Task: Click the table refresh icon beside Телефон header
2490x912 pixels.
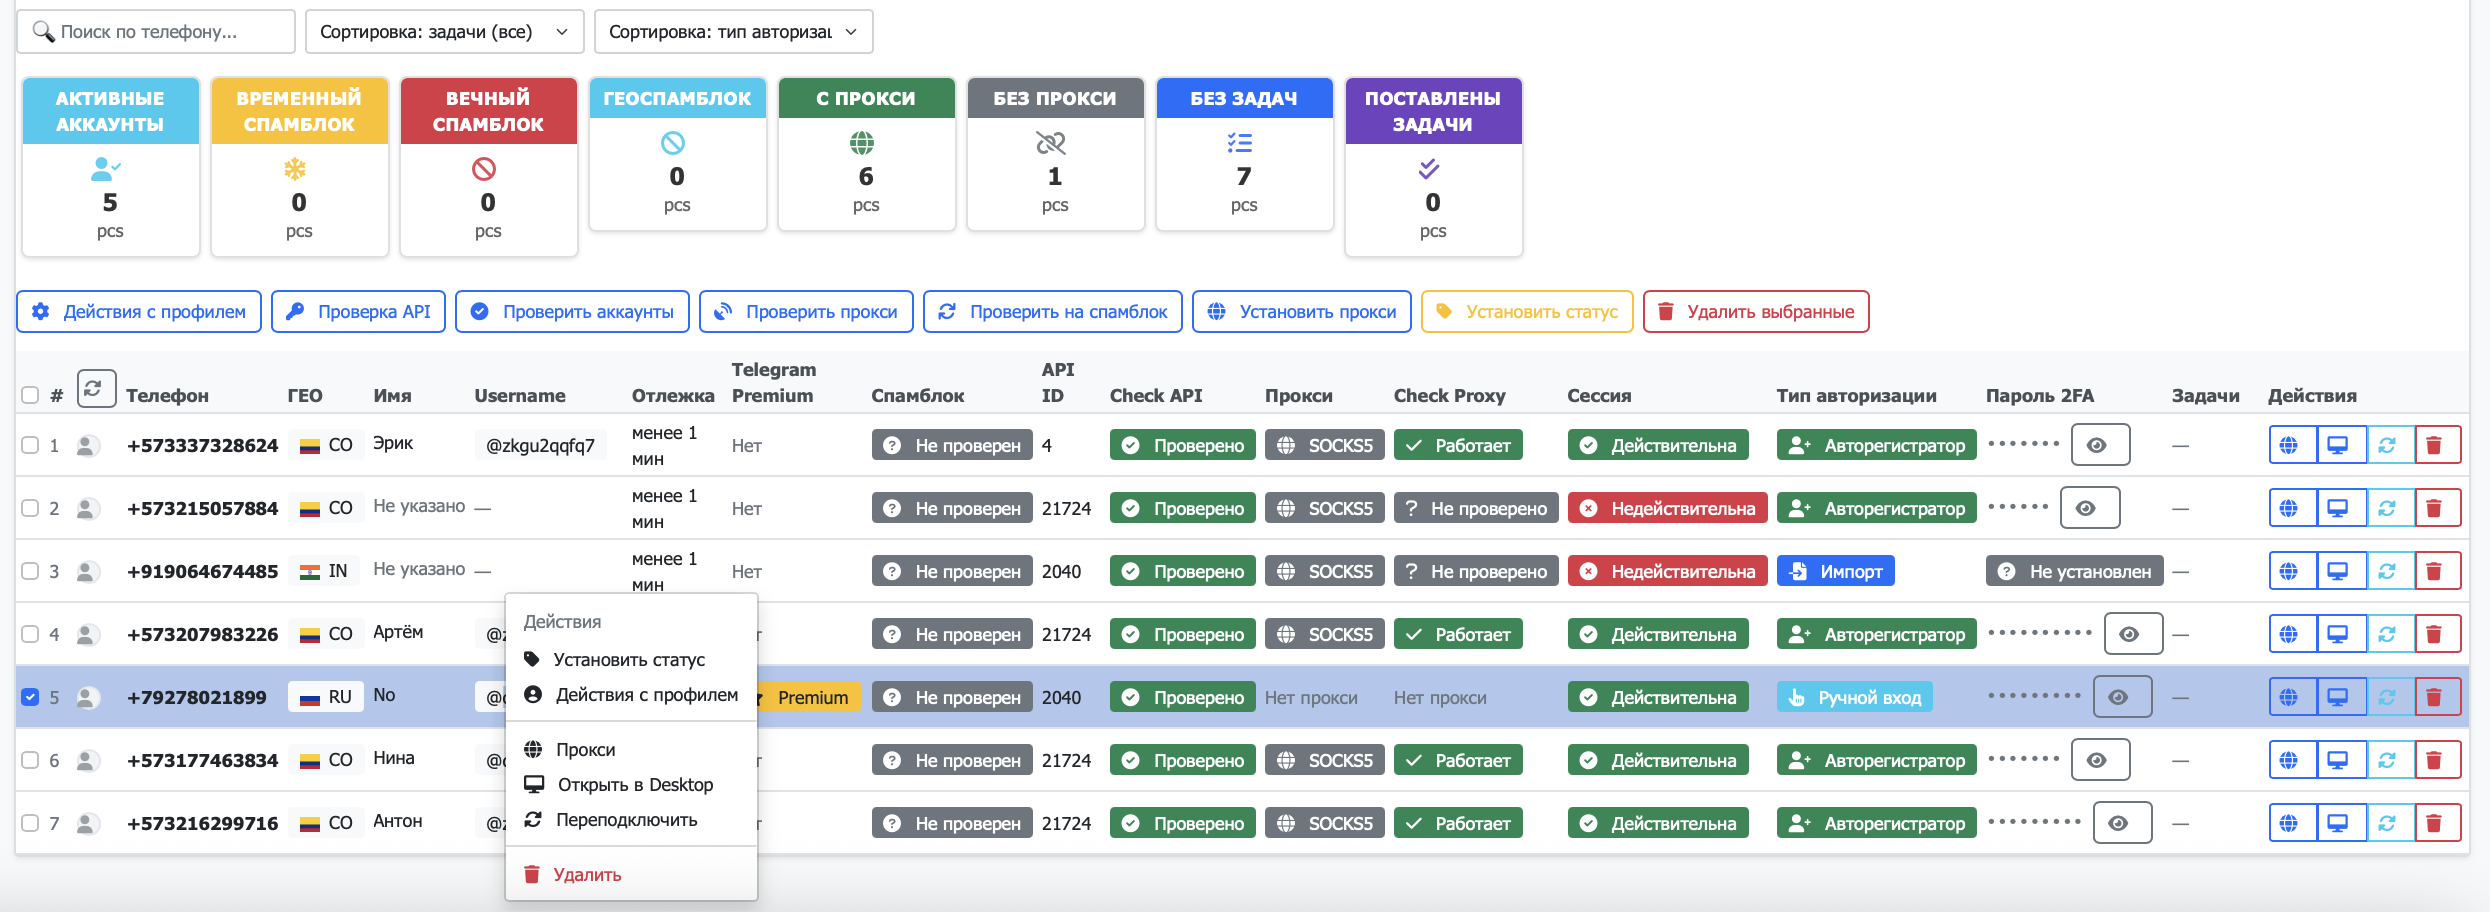Action: pyautogui.click(x=95, y=389)
